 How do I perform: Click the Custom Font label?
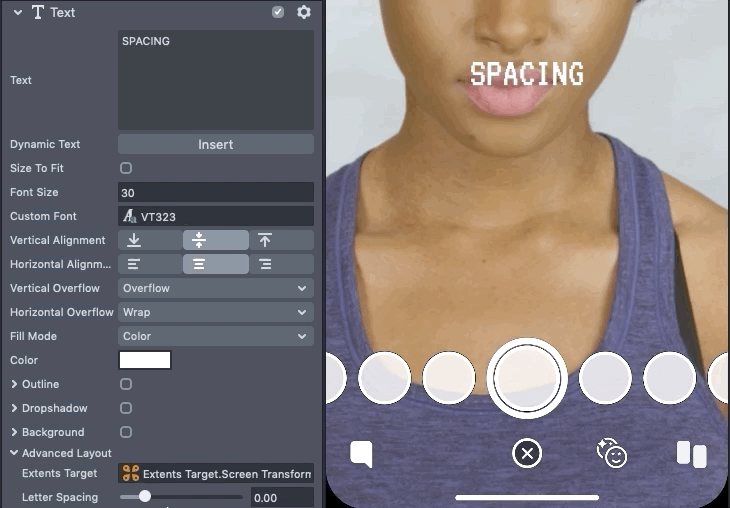(x=43, y=216)
